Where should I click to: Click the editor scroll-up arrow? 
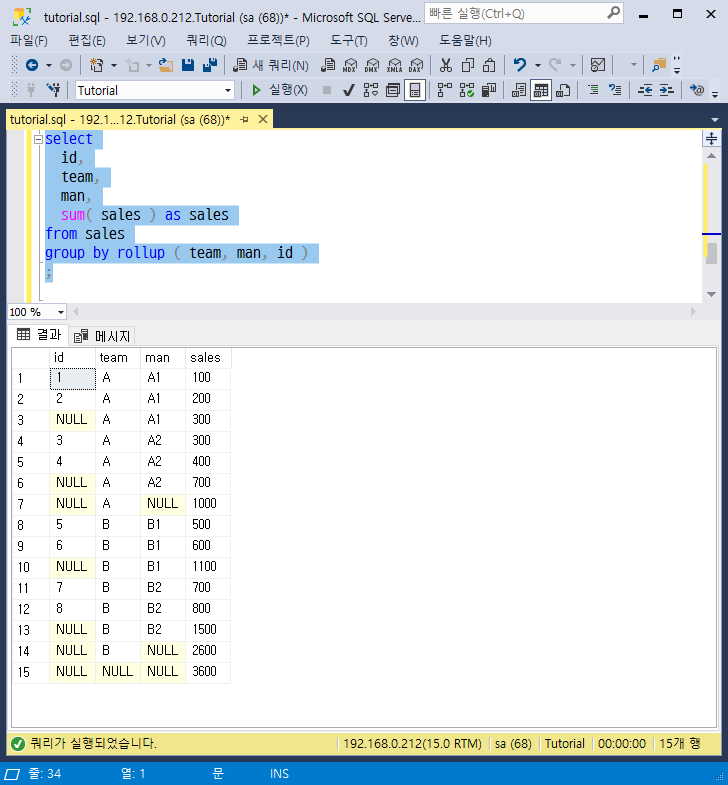point(711,156)
